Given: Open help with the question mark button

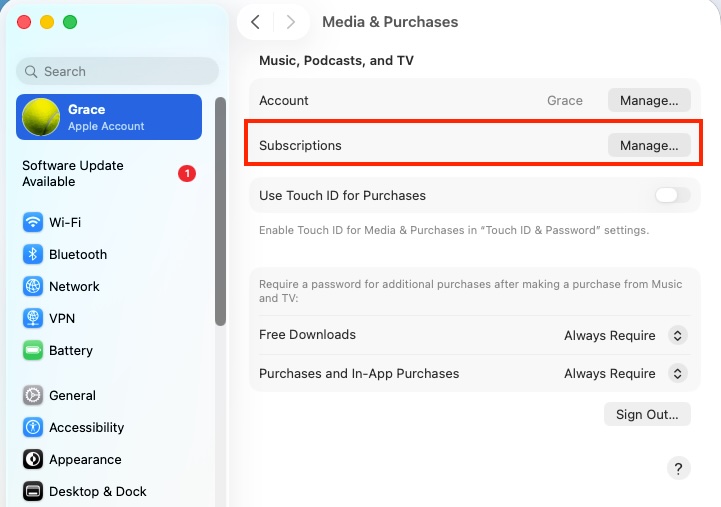Looking at the screenshot, I should click(678, 468).
